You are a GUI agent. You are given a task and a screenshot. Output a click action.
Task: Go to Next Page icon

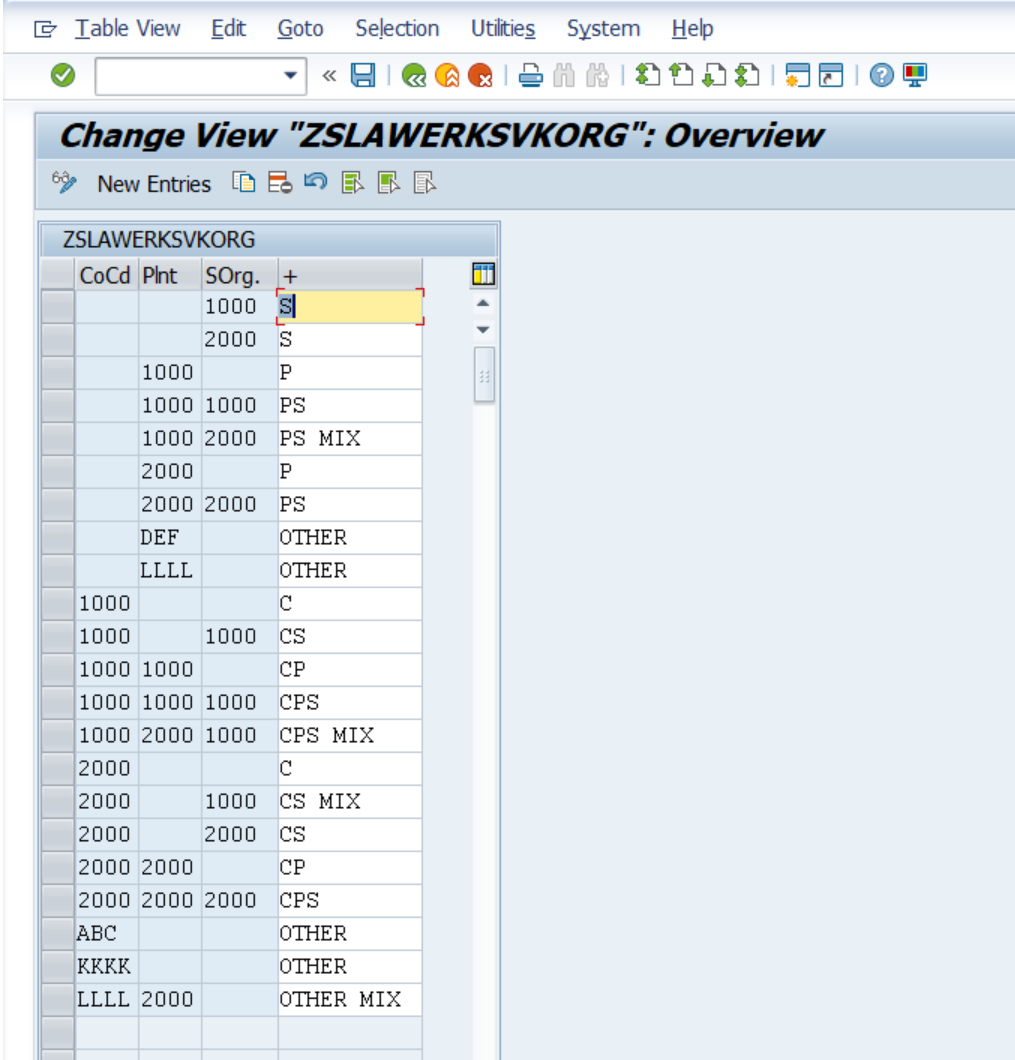point(714,75)
